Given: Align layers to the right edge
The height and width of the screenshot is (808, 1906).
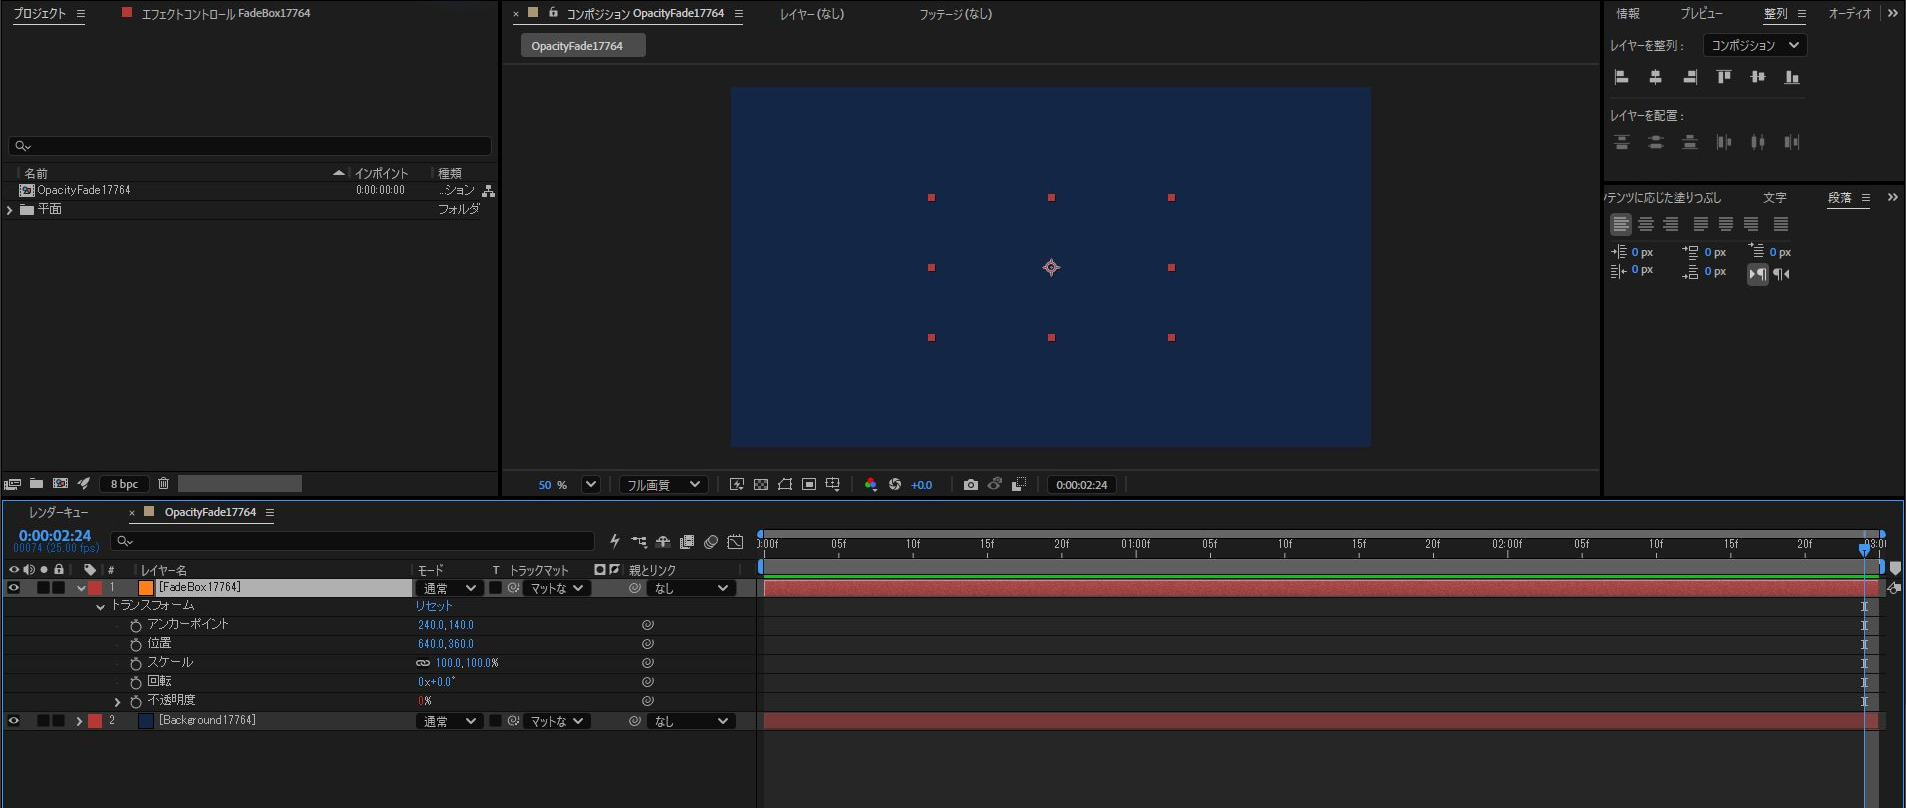Looking at the screenshot, I should tap(1690, 77).
